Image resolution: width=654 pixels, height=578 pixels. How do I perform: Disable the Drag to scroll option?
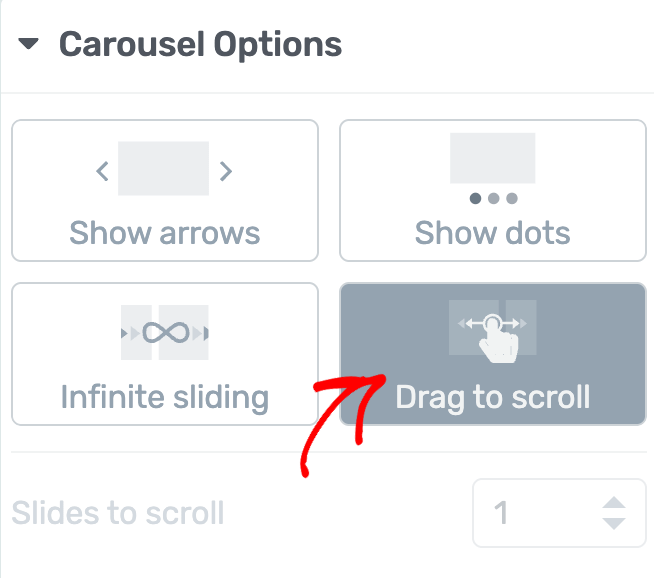tap(493, 354)
